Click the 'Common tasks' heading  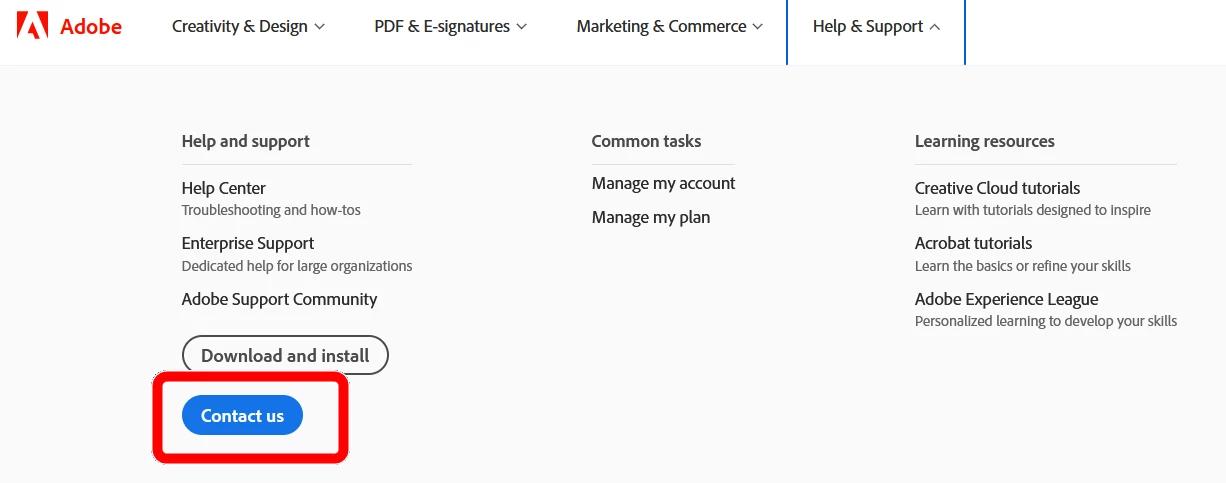(646, 141)
